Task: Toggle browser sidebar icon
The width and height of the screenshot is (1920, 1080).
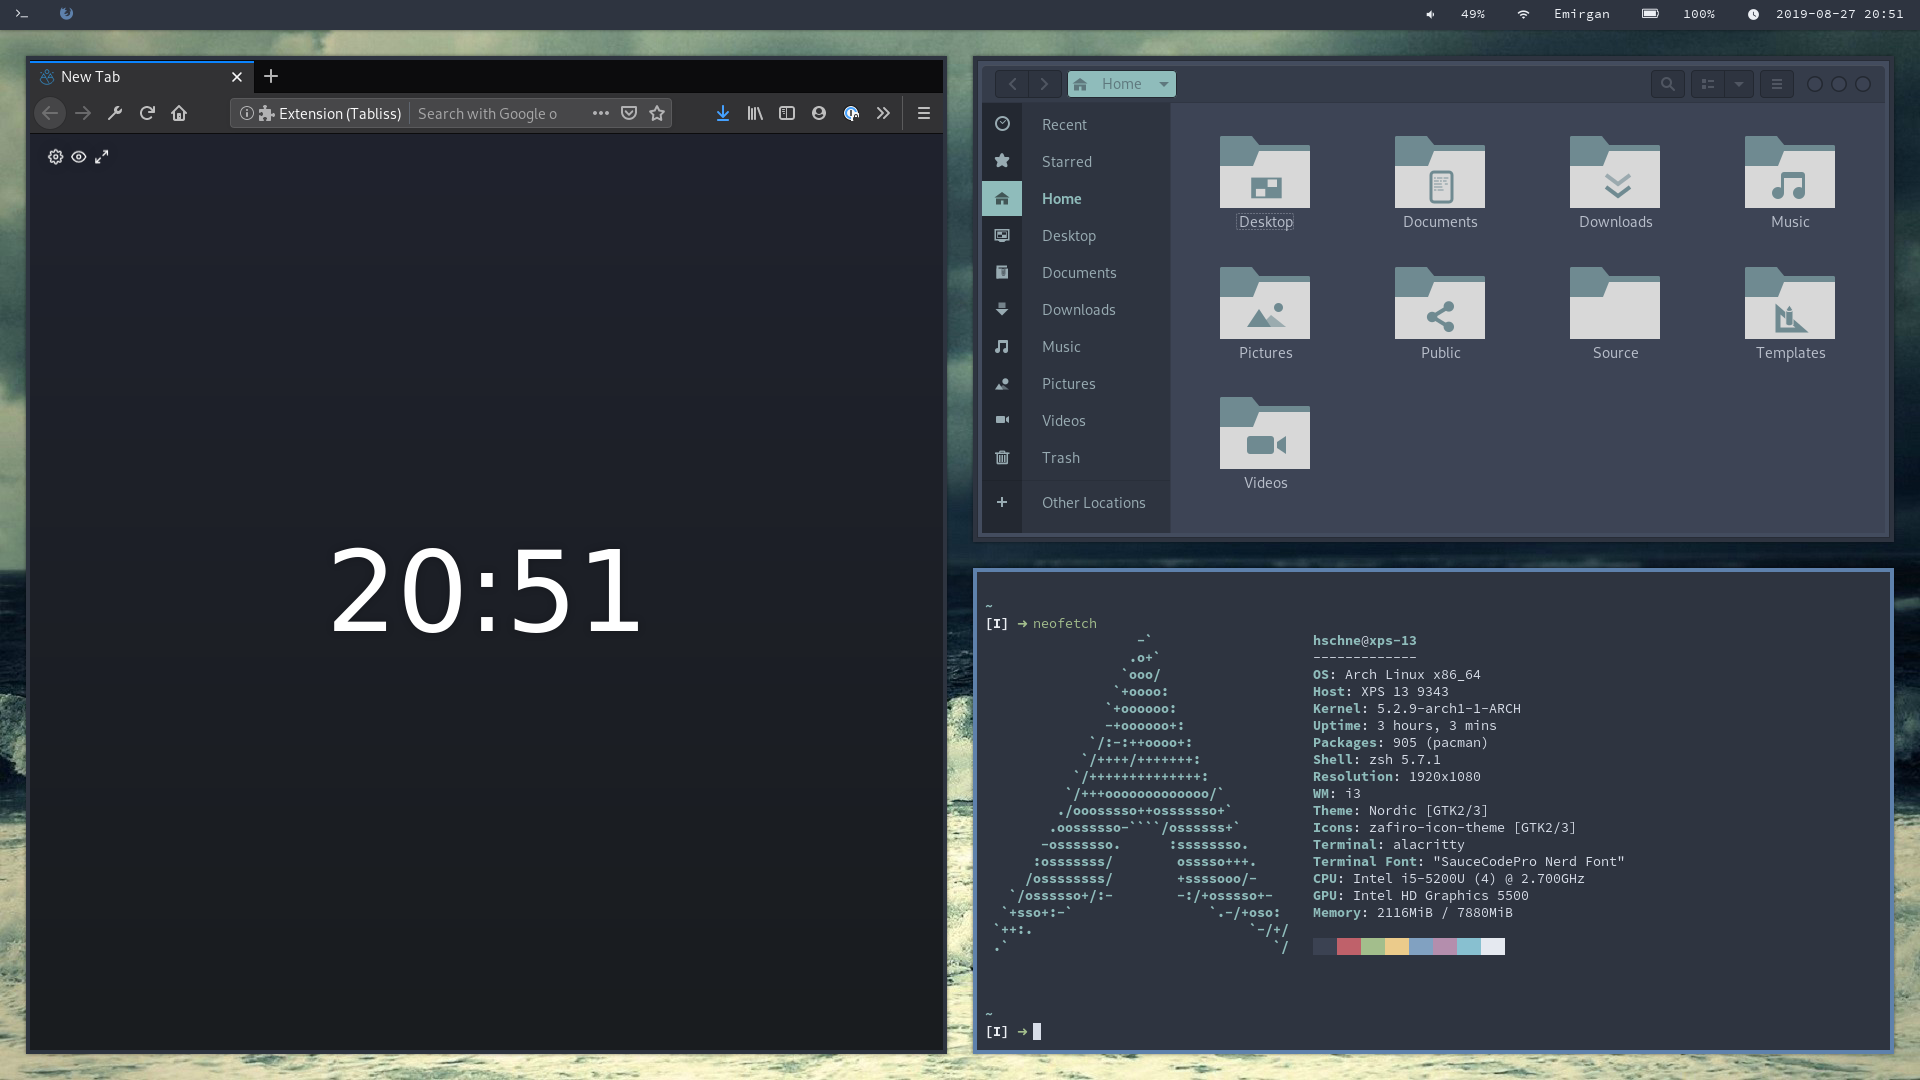Action: [x=787, y=113]
